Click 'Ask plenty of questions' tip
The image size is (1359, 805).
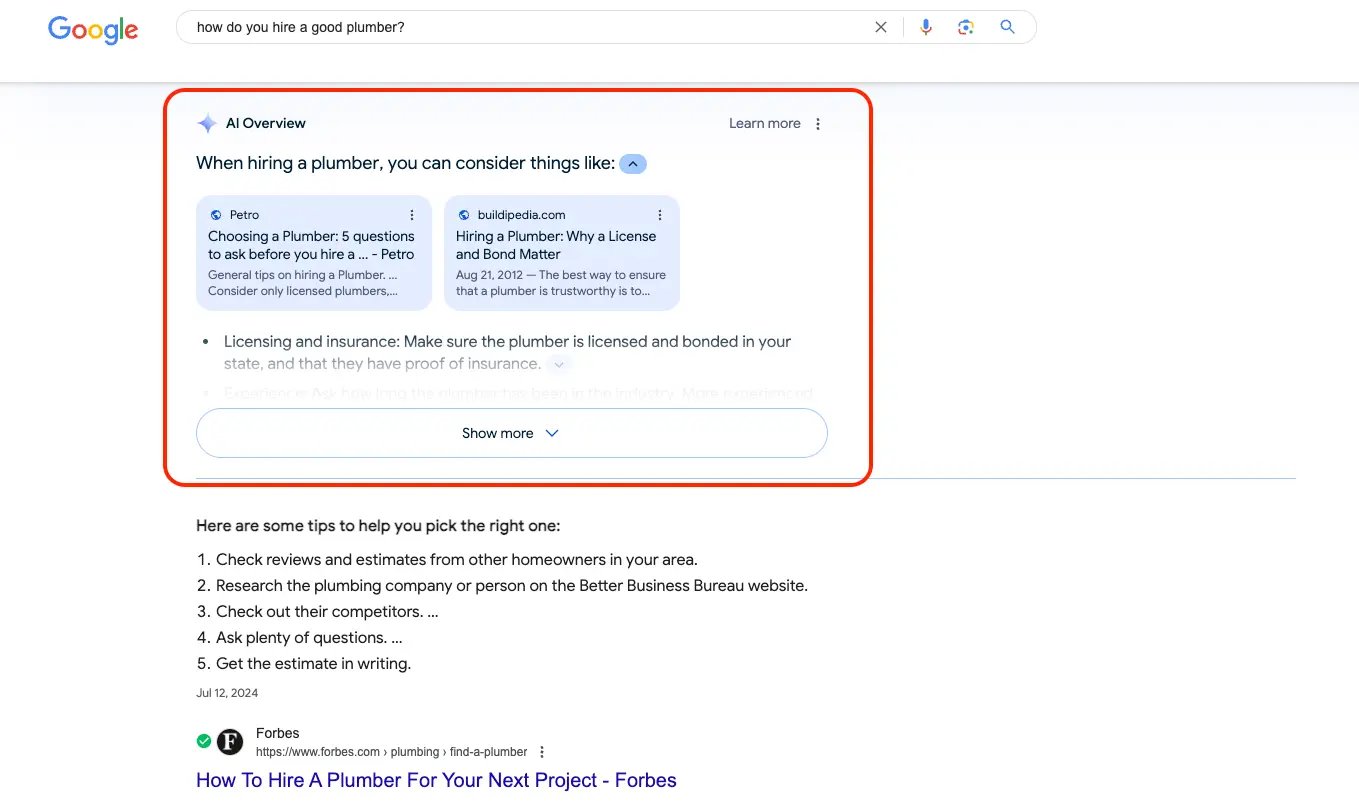pyautogui.click(x=309, y=638)
